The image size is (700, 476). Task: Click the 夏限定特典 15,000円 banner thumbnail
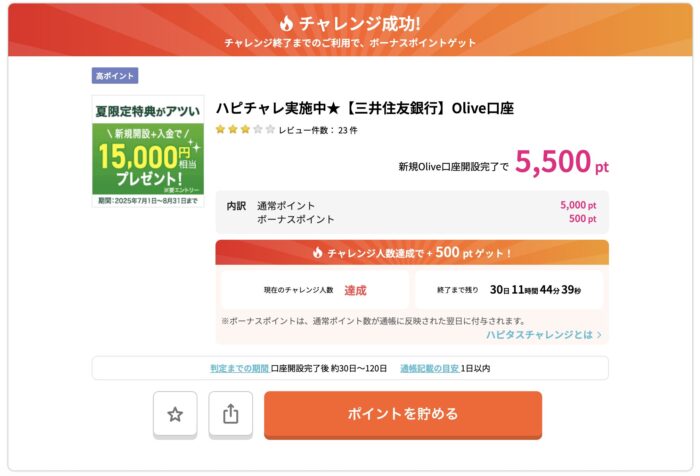click(x=148, y=151)
